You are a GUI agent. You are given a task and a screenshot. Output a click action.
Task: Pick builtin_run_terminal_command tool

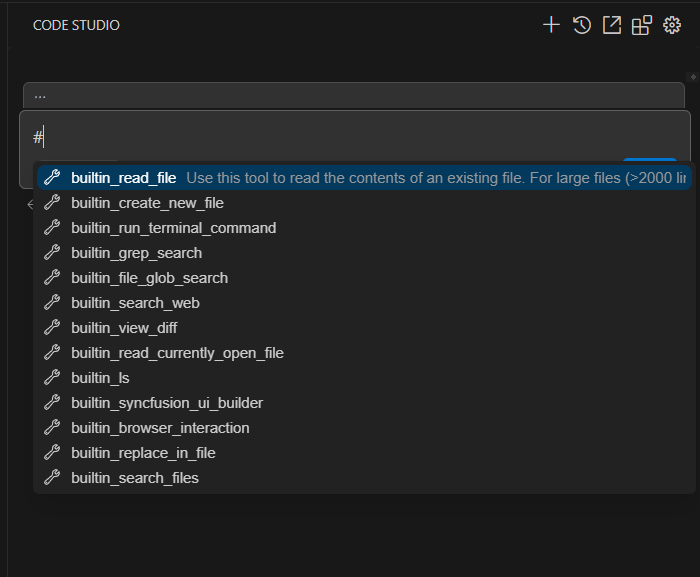coord(173,228)
